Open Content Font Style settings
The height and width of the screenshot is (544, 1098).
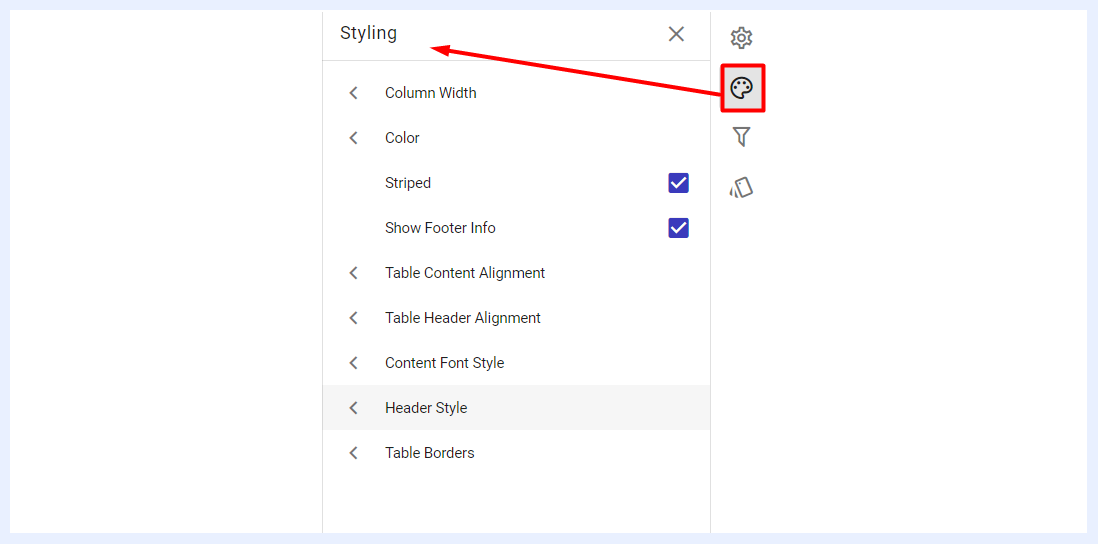click(x=445, y=363)
